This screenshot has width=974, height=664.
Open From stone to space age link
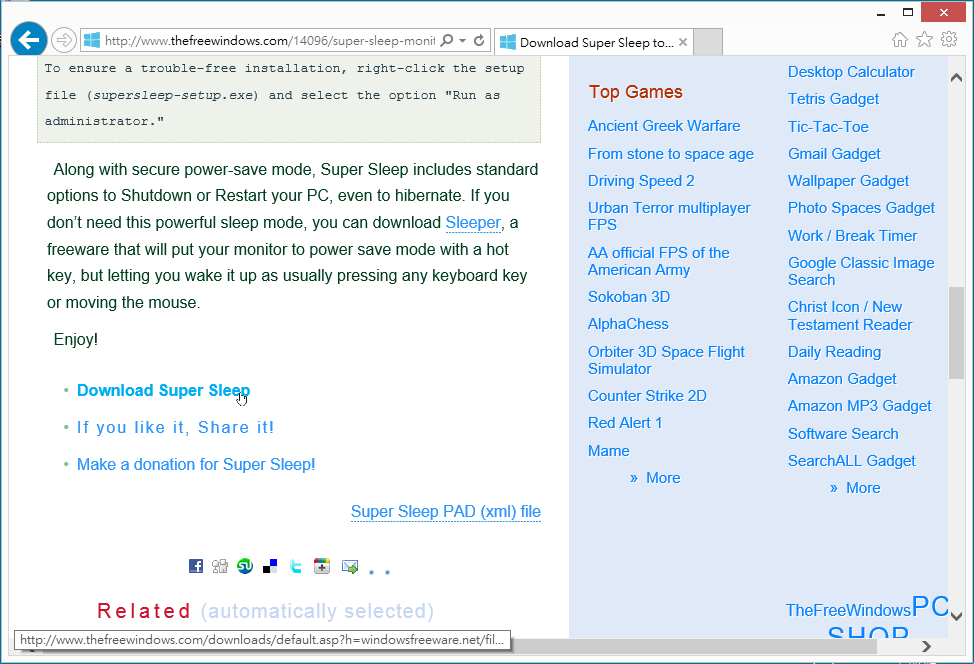point(671,154)
